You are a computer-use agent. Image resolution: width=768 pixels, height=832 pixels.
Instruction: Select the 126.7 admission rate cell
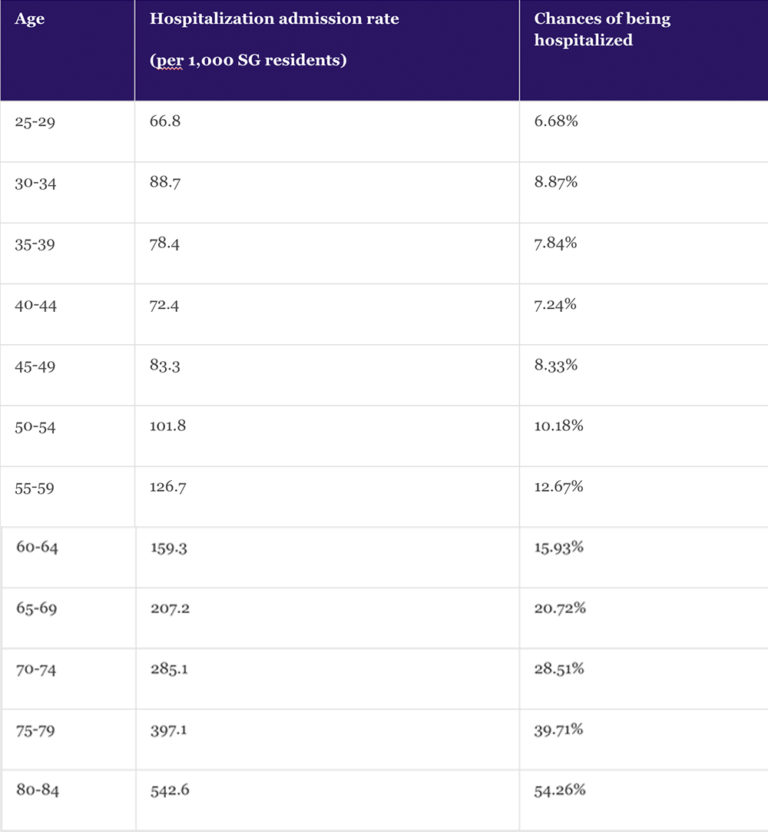coord(168,488)
